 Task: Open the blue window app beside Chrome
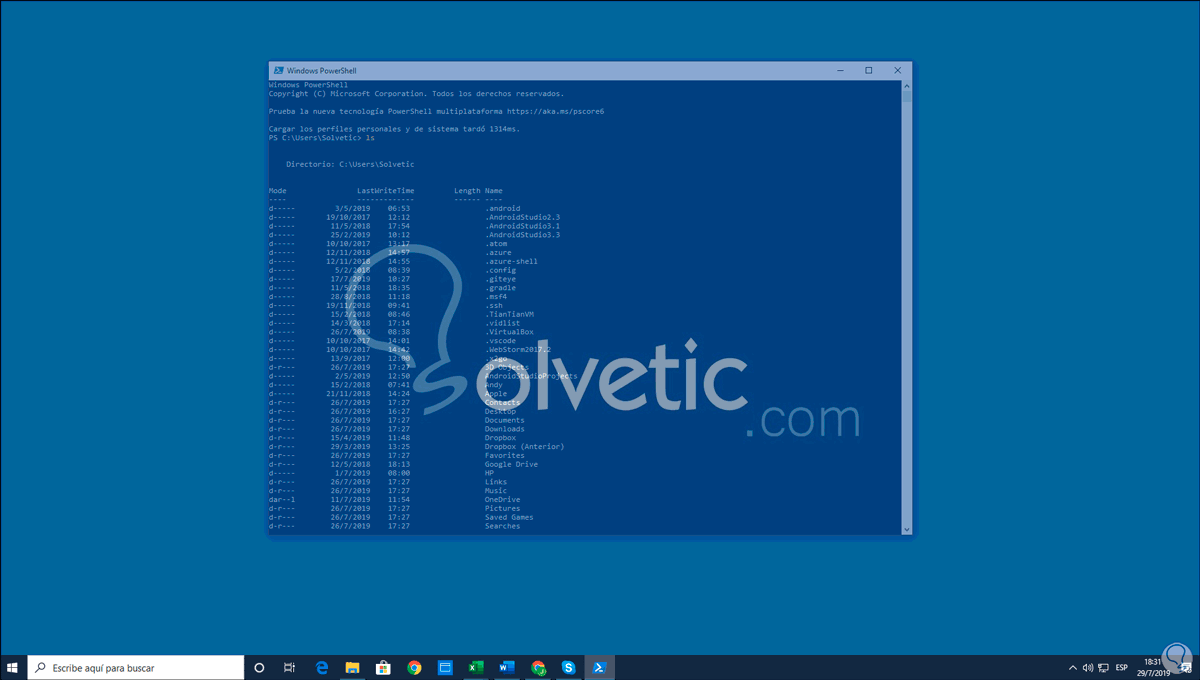pos(445,667)
